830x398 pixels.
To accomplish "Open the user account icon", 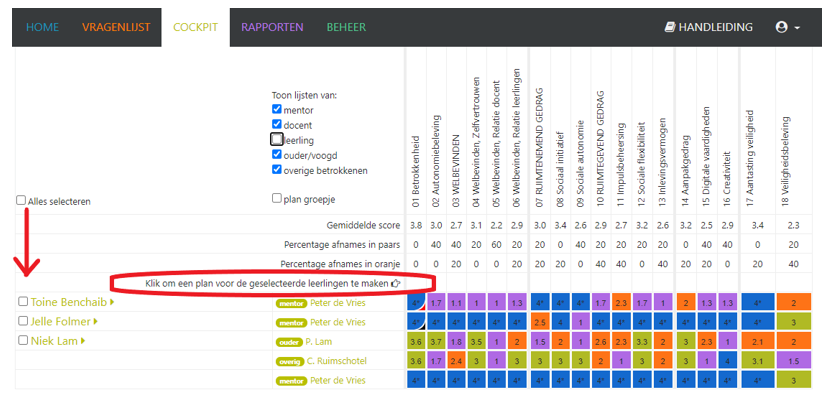I will [781, 27].
